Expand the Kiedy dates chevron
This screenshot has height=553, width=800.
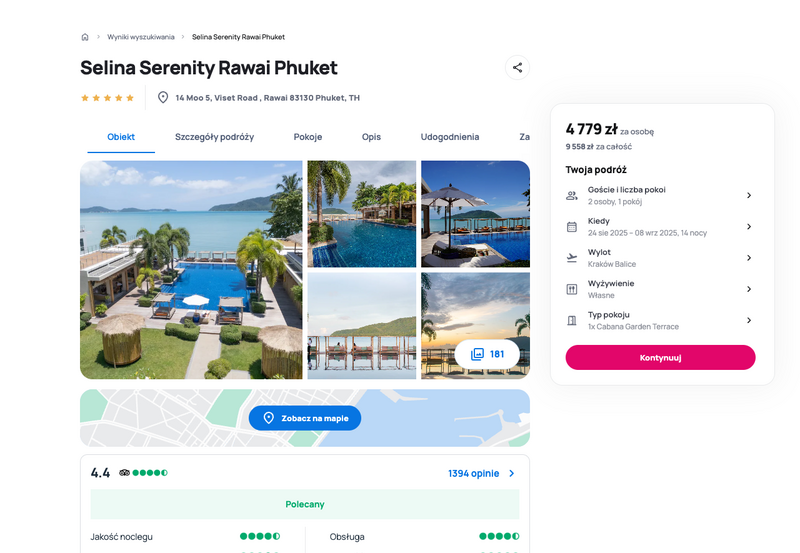[x=749, y=227]
